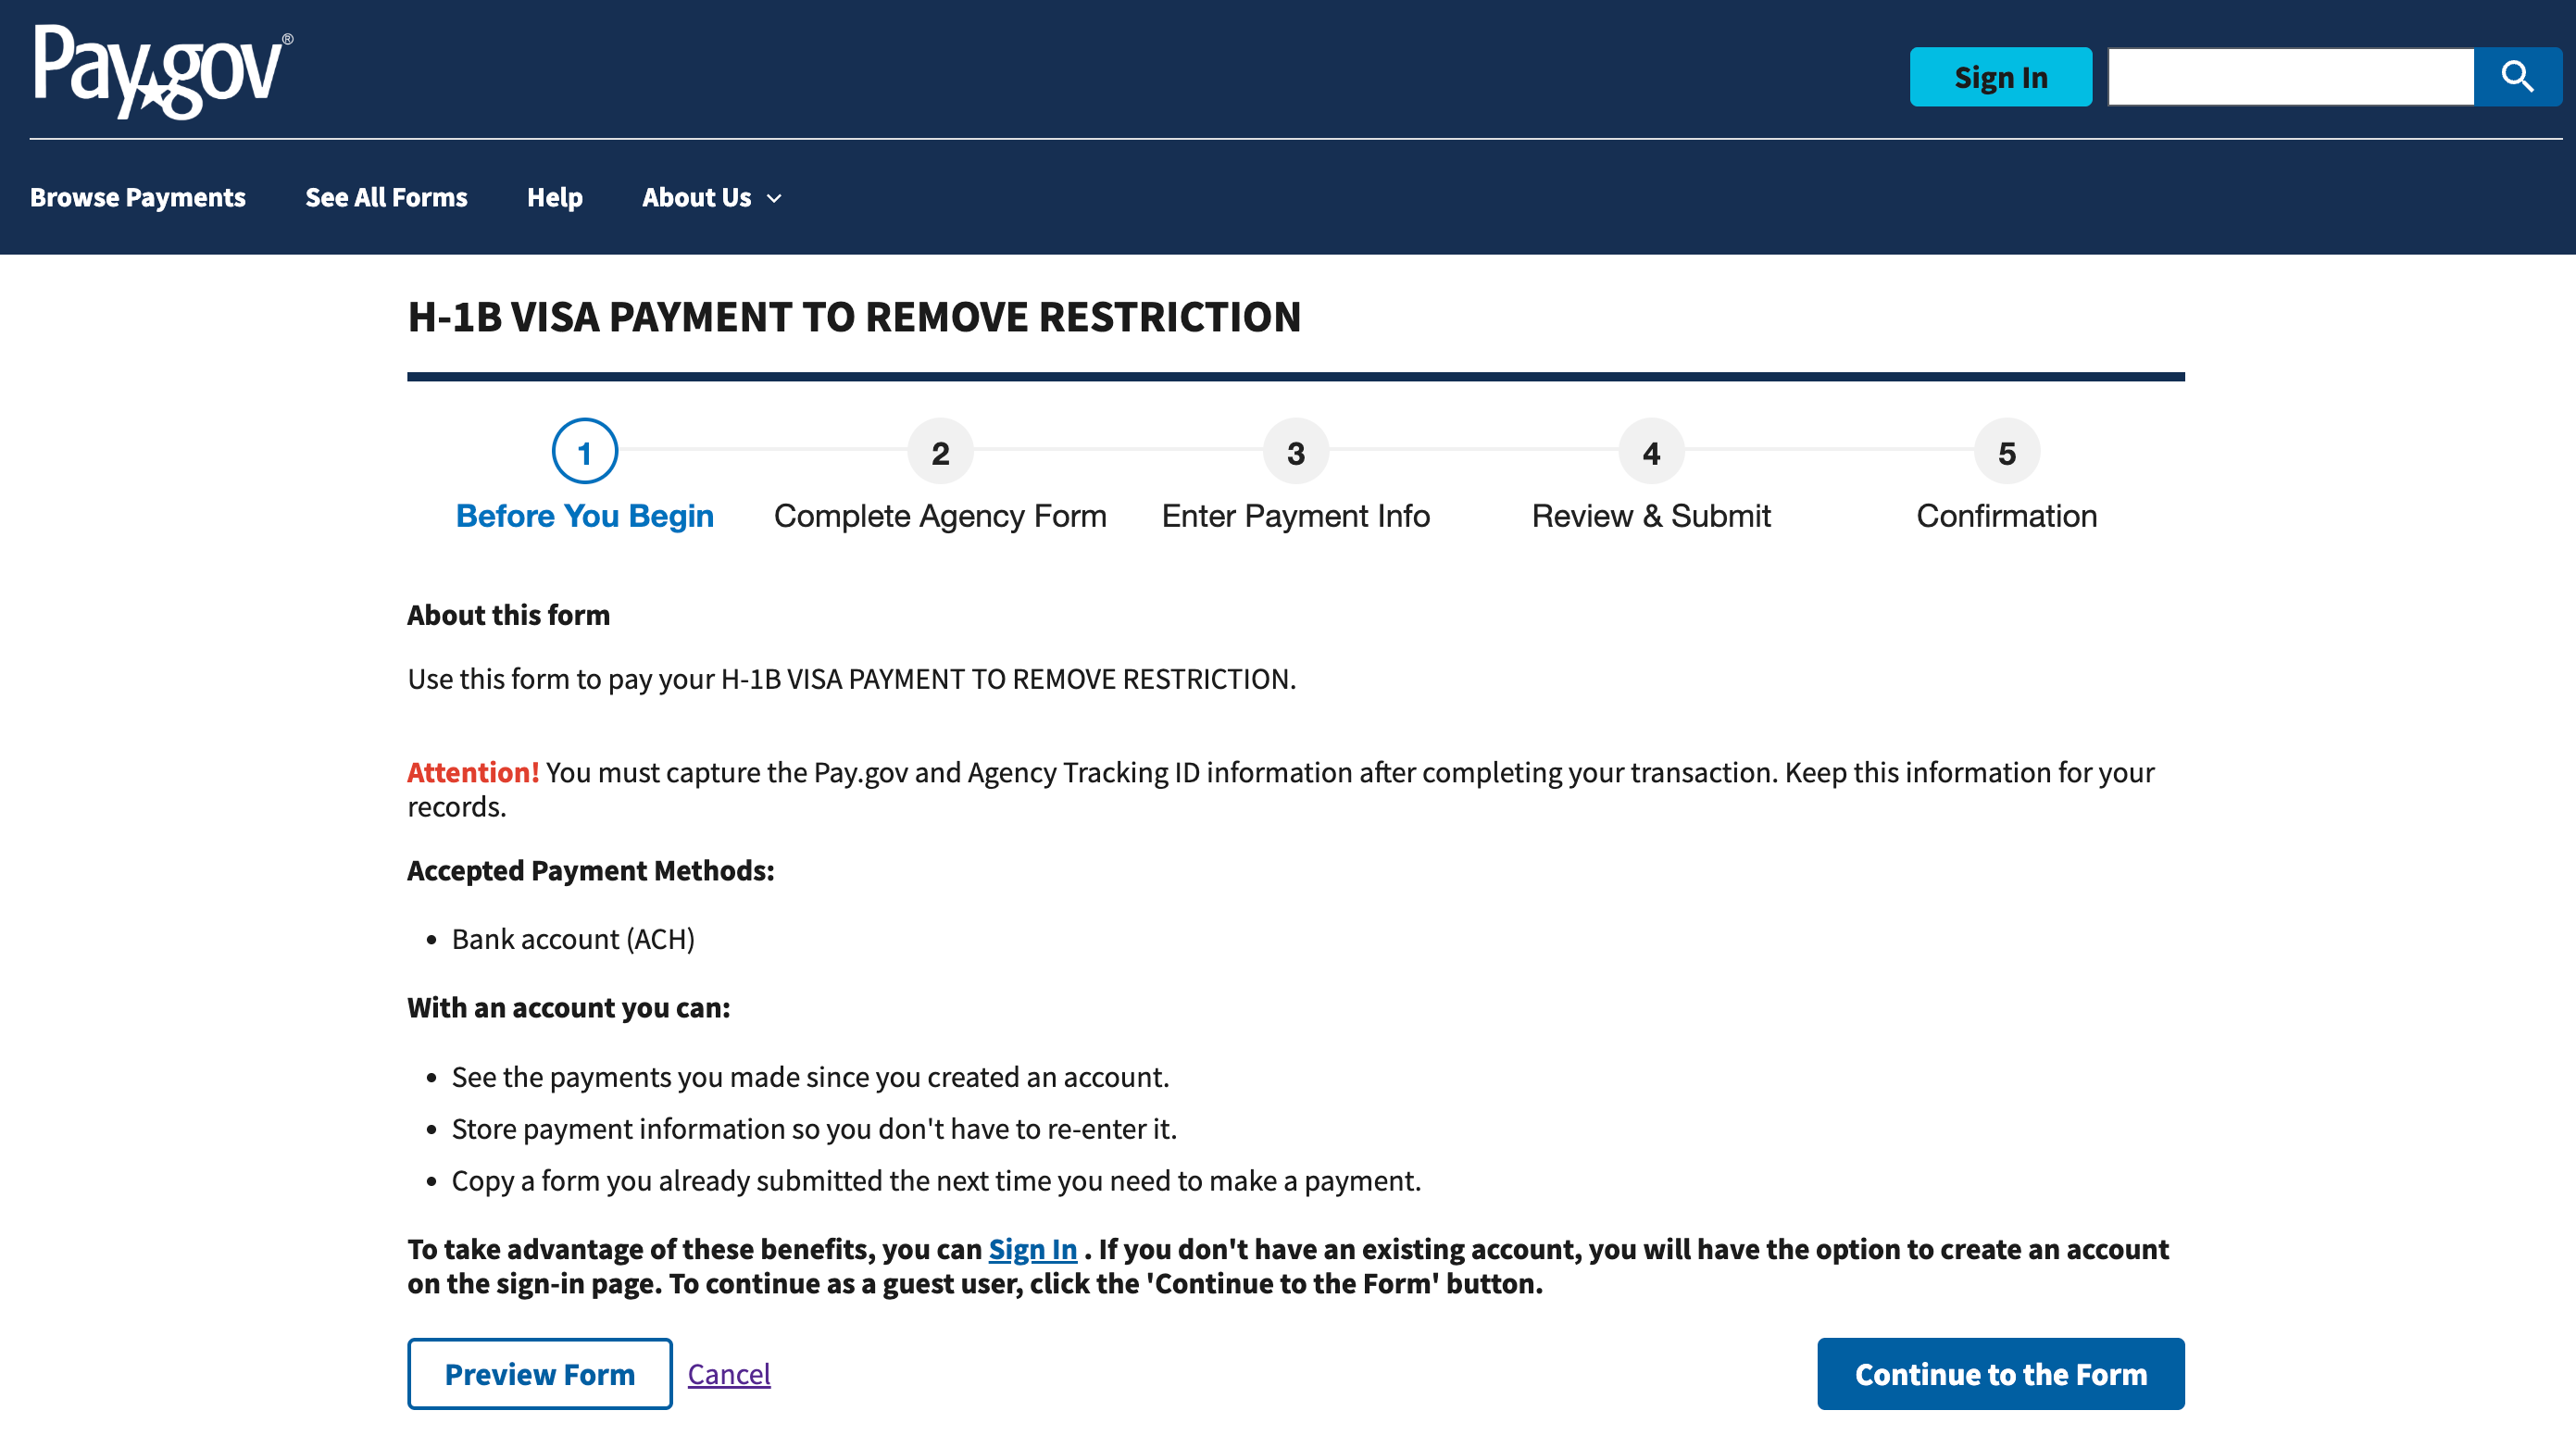Click the Pay.gov logo

pos(162,72)
